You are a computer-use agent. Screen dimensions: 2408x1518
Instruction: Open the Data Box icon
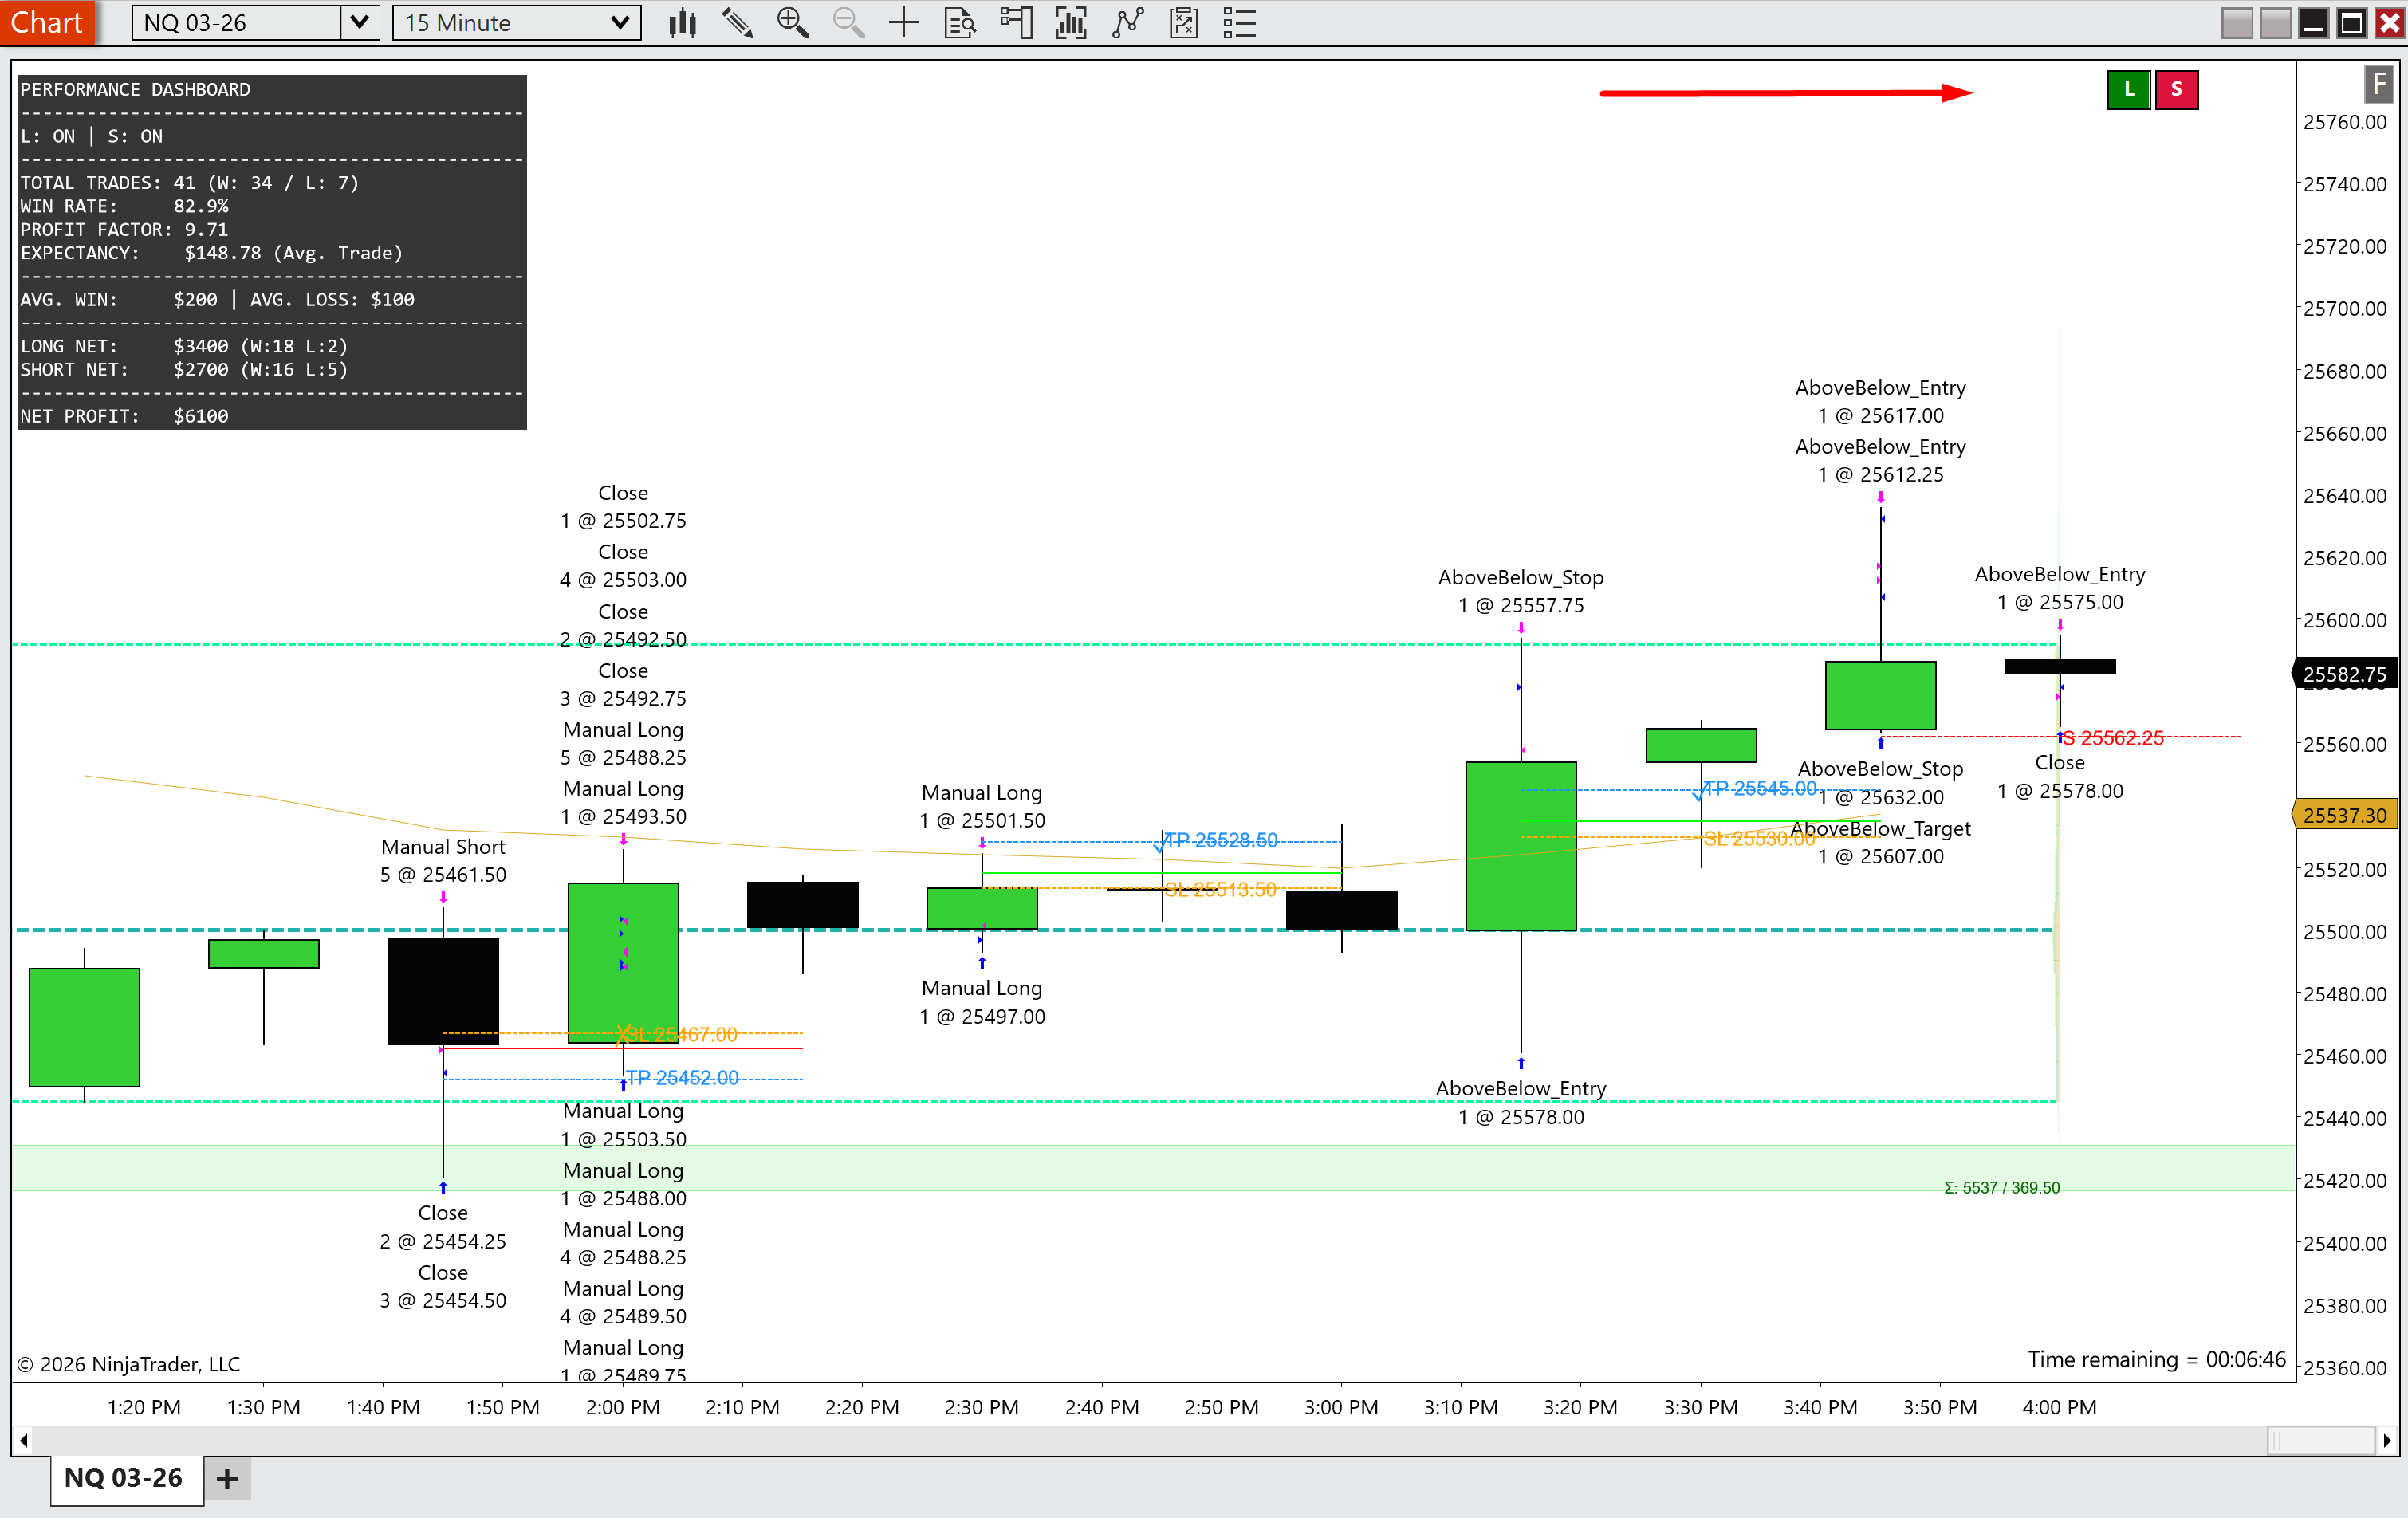pyautogui.click(x=959, y=23)
